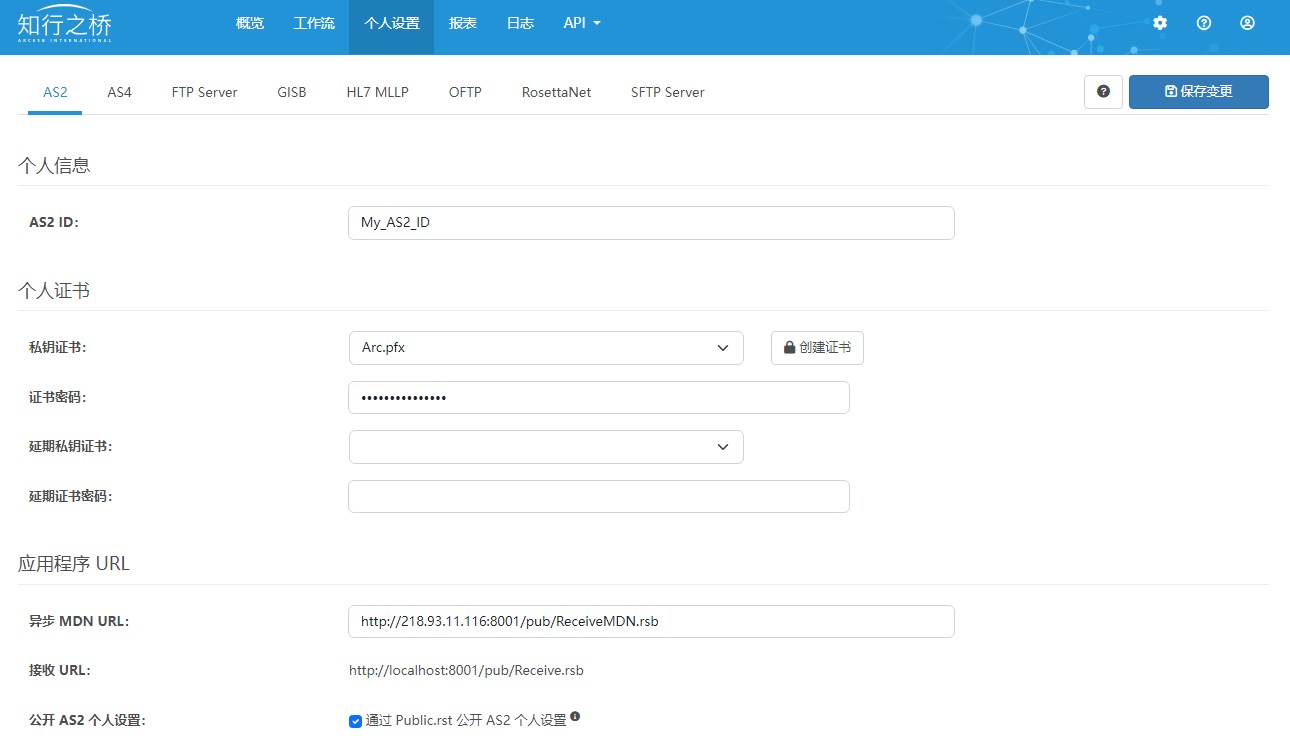1290x746 pixels.
Task: Select the RosettaNet tab
Action: tap(556, 92)
